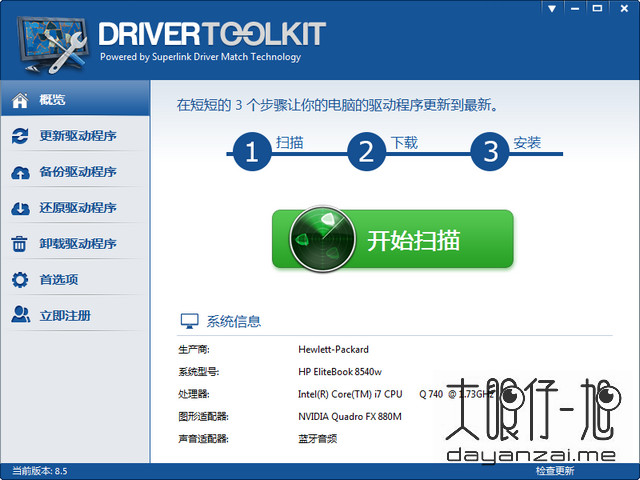
Task: Click the DRIVERTOOLKIT title text
Action: pos(212,34)
